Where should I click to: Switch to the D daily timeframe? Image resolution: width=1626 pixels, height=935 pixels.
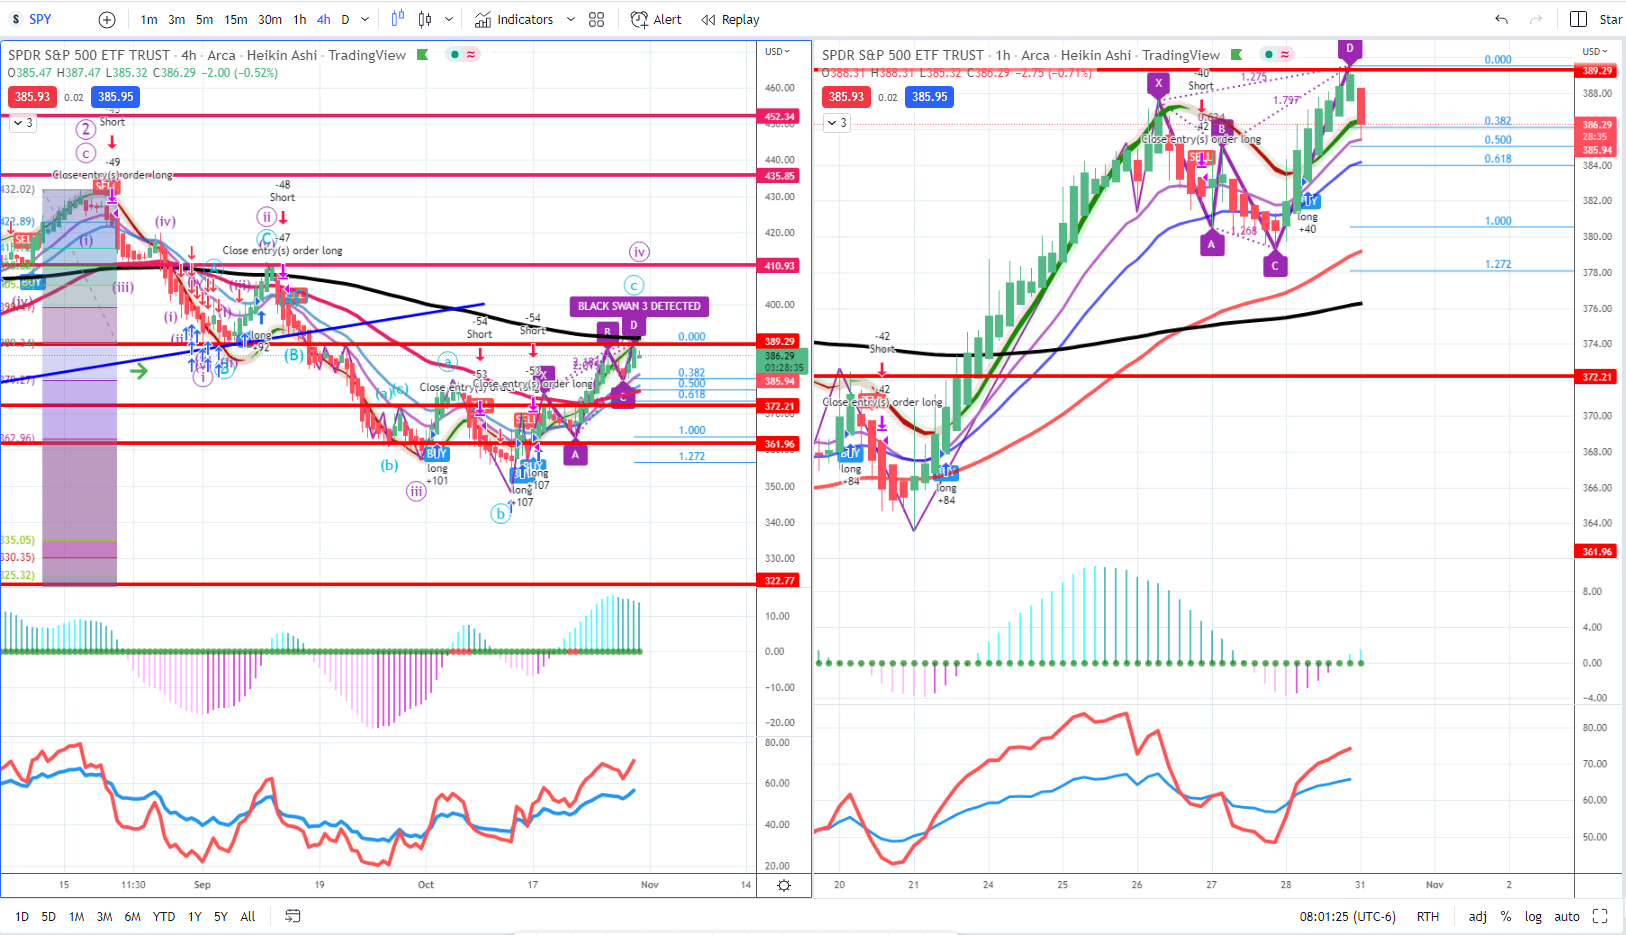pyautogui.click(x=345, y=19)
